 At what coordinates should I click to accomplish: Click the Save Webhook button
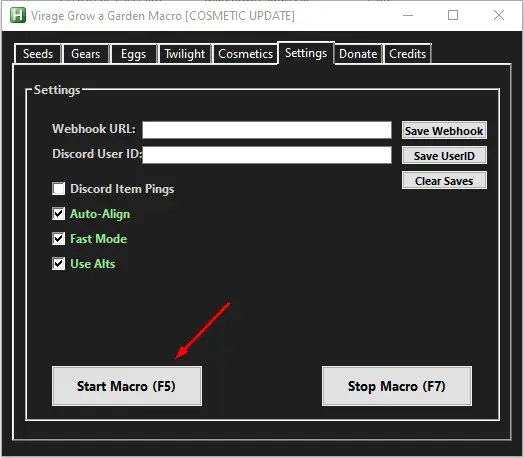(444, 130)
